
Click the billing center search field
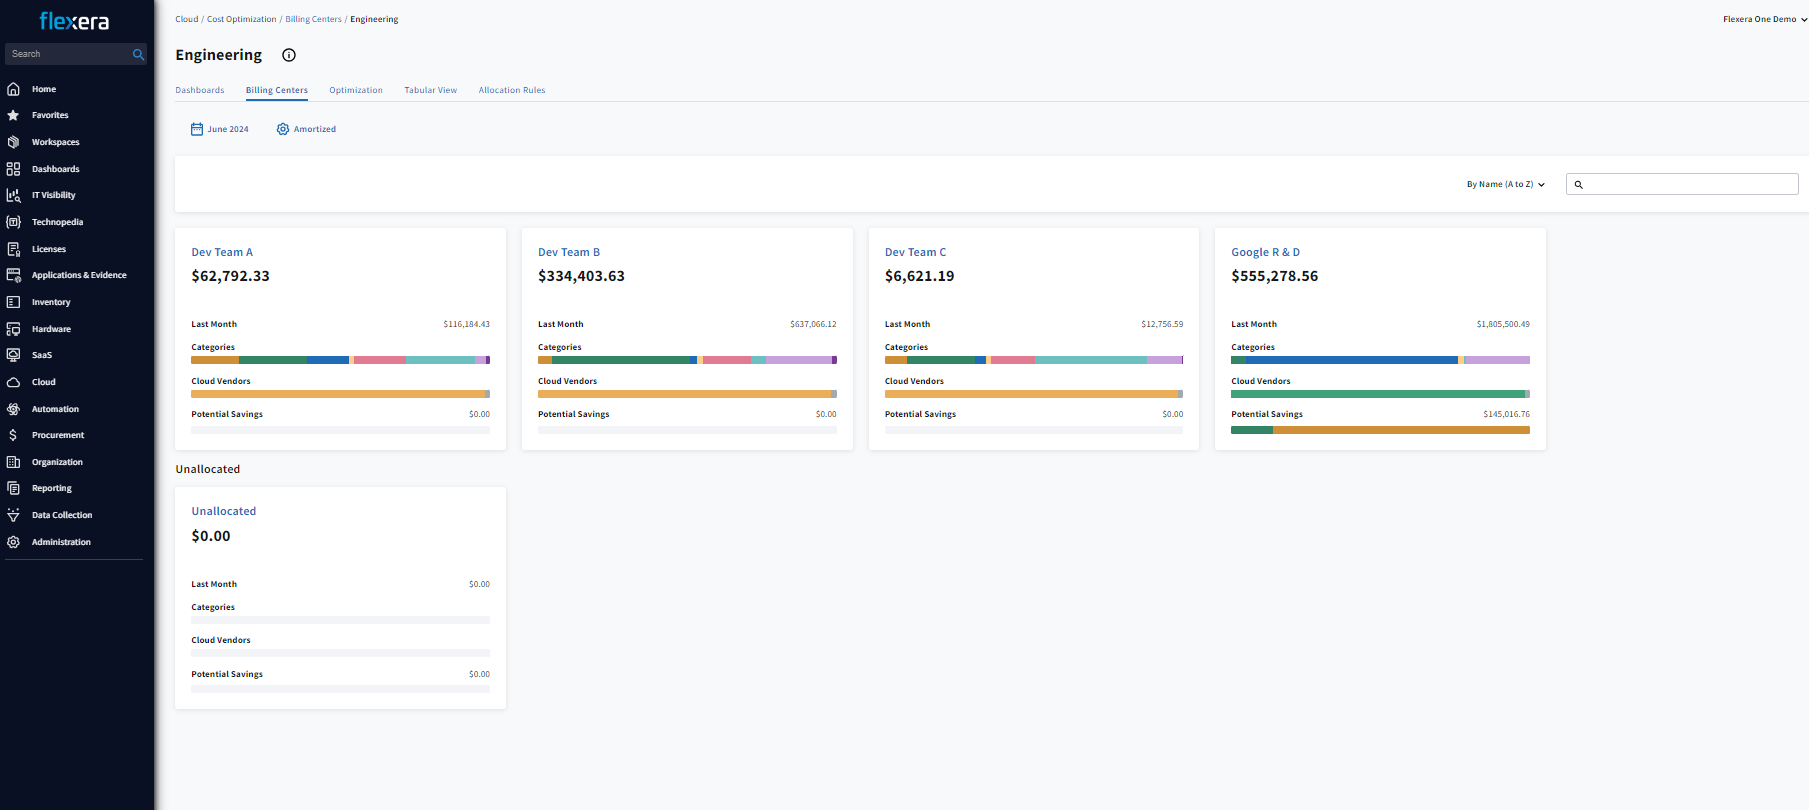(1689, 184)
